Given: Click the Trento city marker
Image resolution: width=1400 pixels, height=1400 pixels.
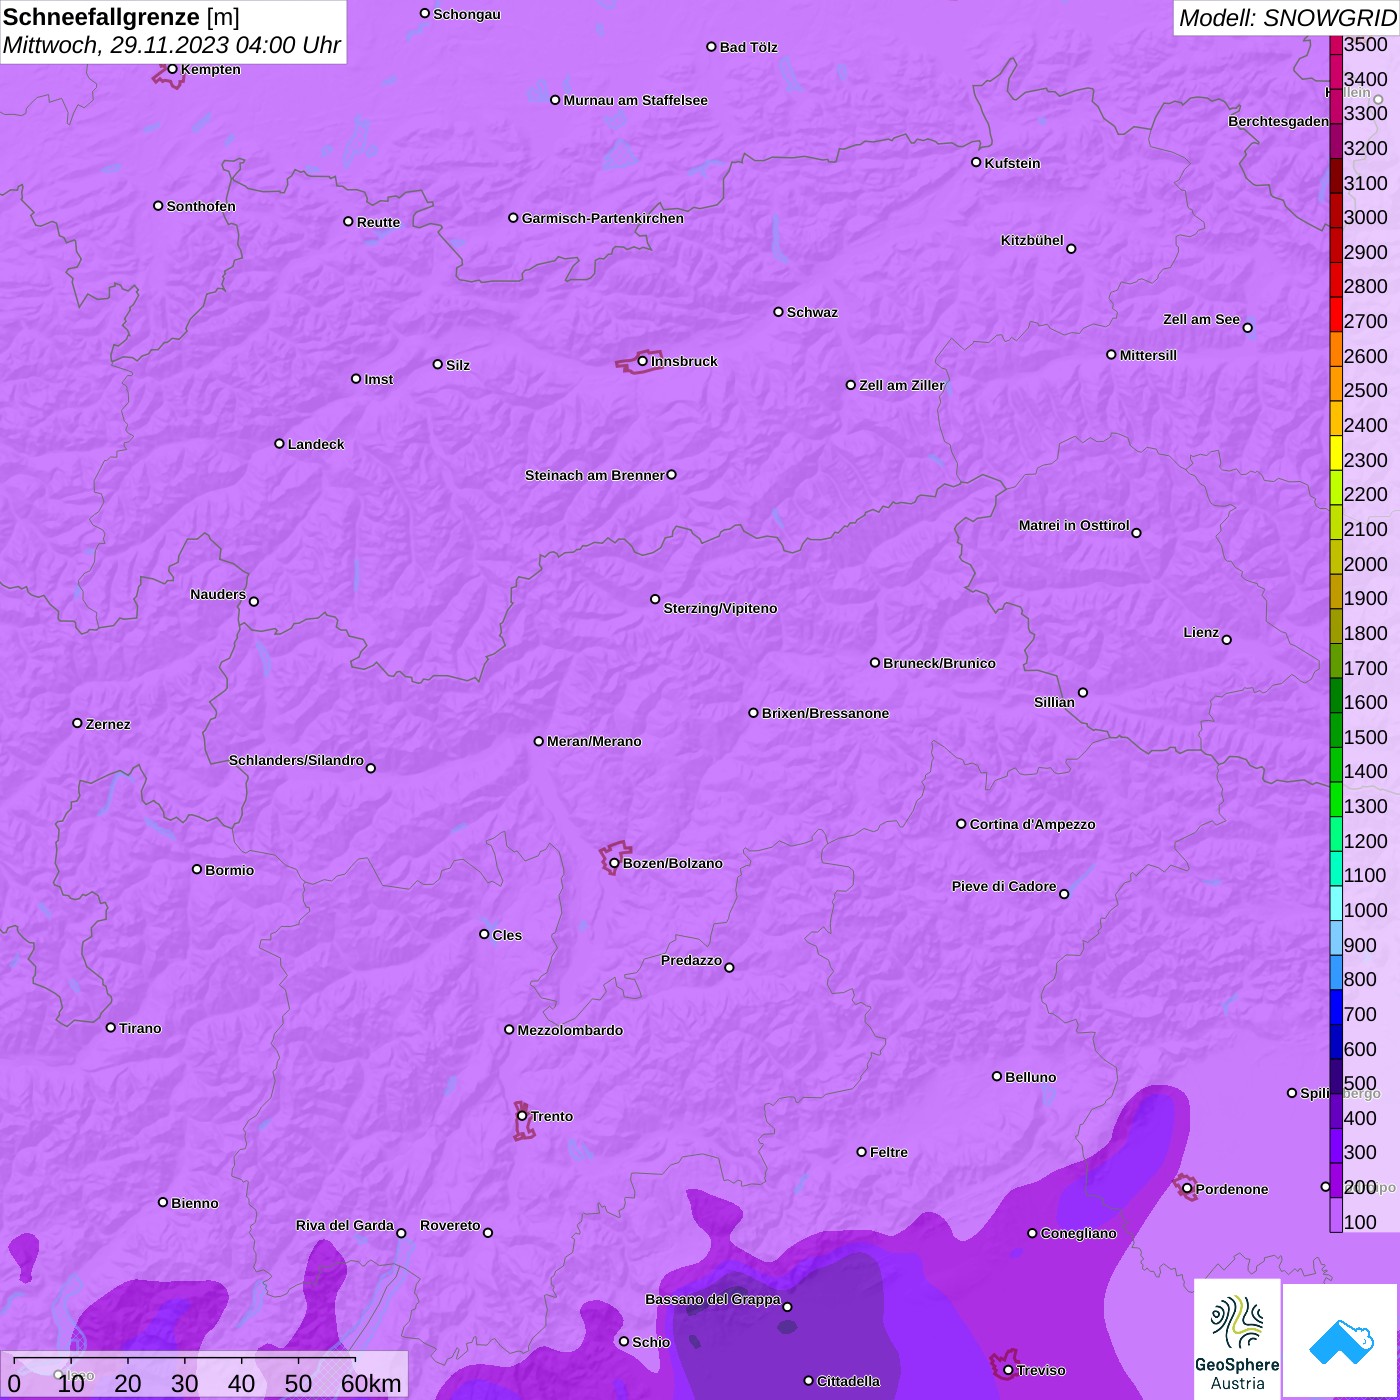Looking at the screenshot, I should (x=522, y=1116).
